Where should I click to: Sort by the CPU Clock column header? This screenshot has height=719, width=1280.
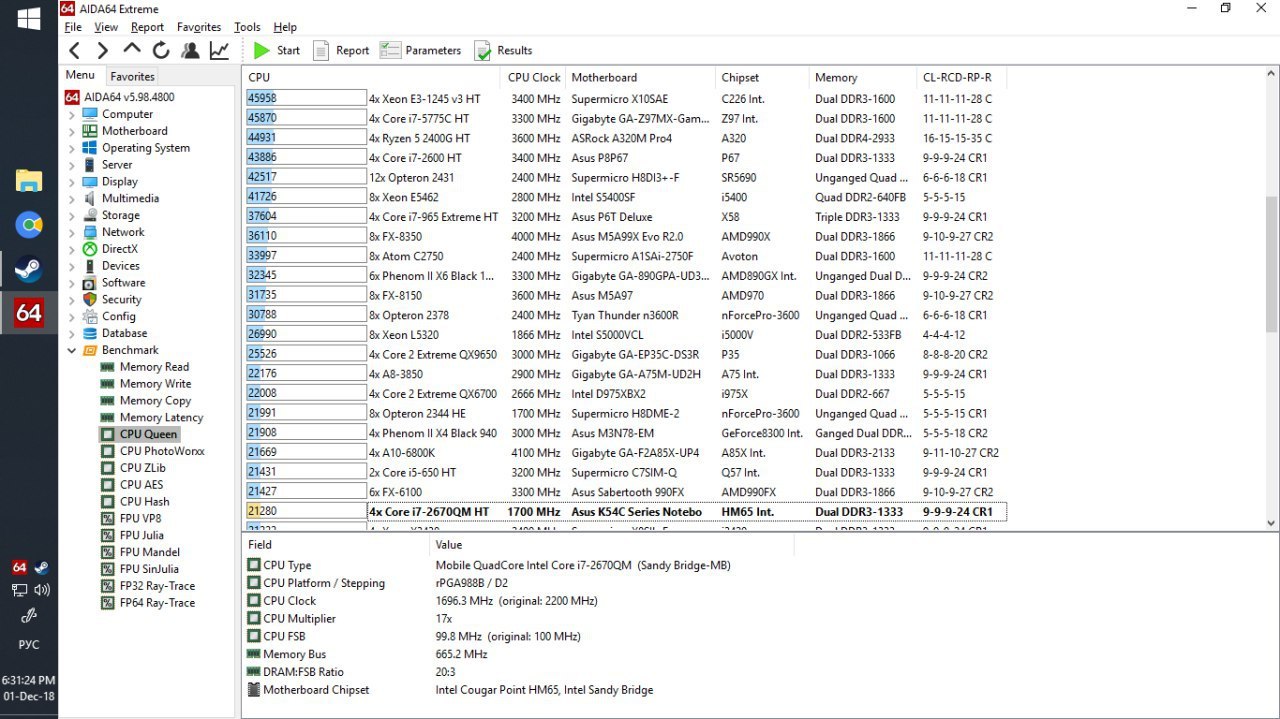pyautogui.click(x=532, y=77)
